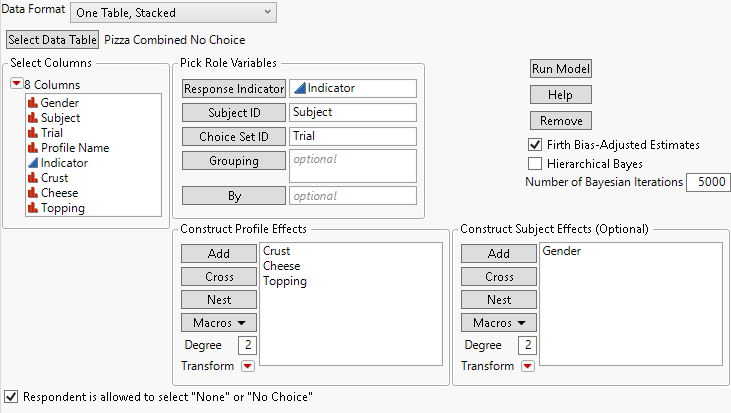The width and height of the screenshot is (731, 413).
Task: Click the Trial column type icon
Action: [x=33, y=132]
